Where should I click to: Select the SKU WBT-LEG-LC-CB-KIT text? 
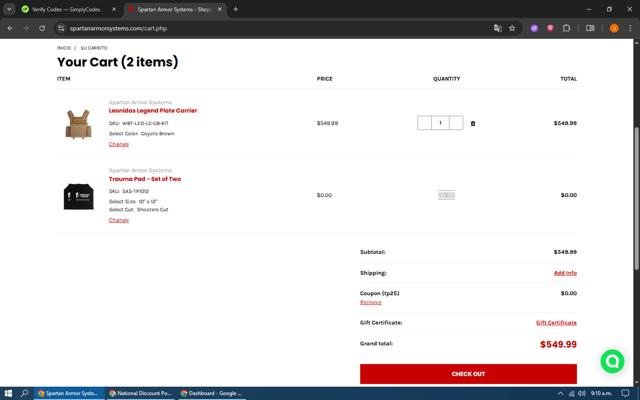click(x=138, y=123)
